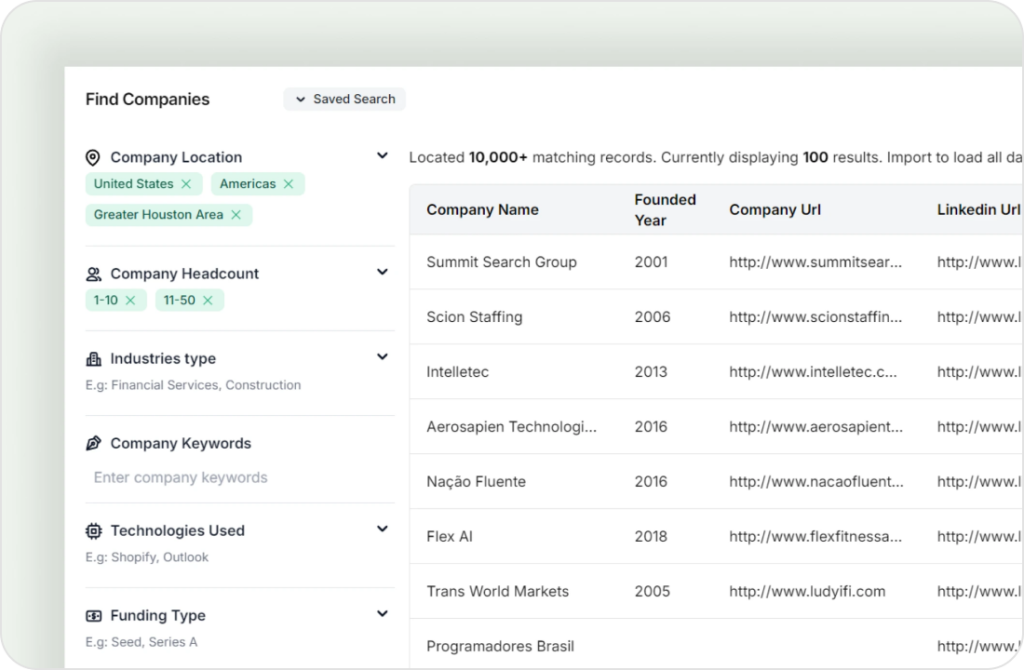Open the Summit Search Group company URL
Screen dimensions: 1024x670
(x=815, y=262)
